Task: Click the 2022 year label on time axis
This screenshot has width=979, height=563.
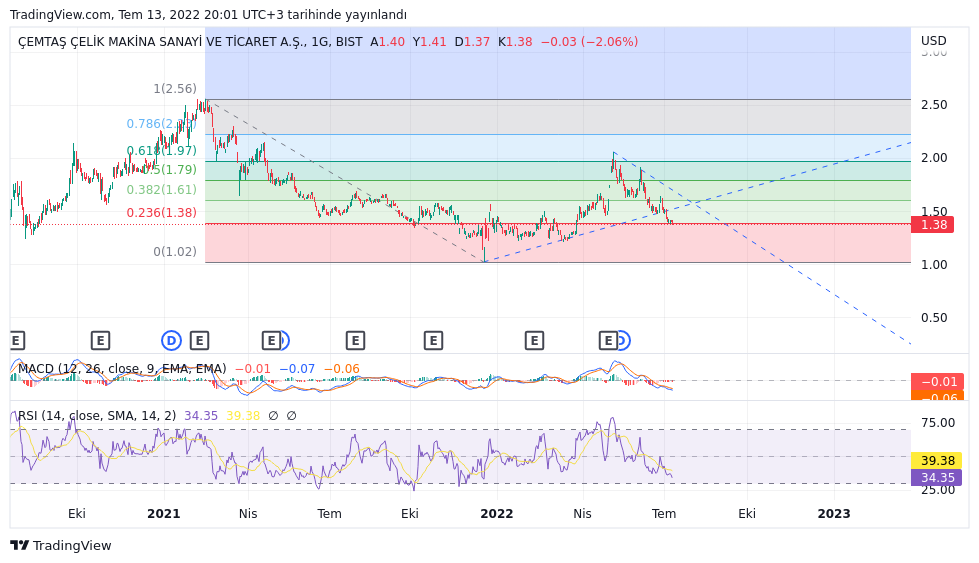Action: click(496, 514)
